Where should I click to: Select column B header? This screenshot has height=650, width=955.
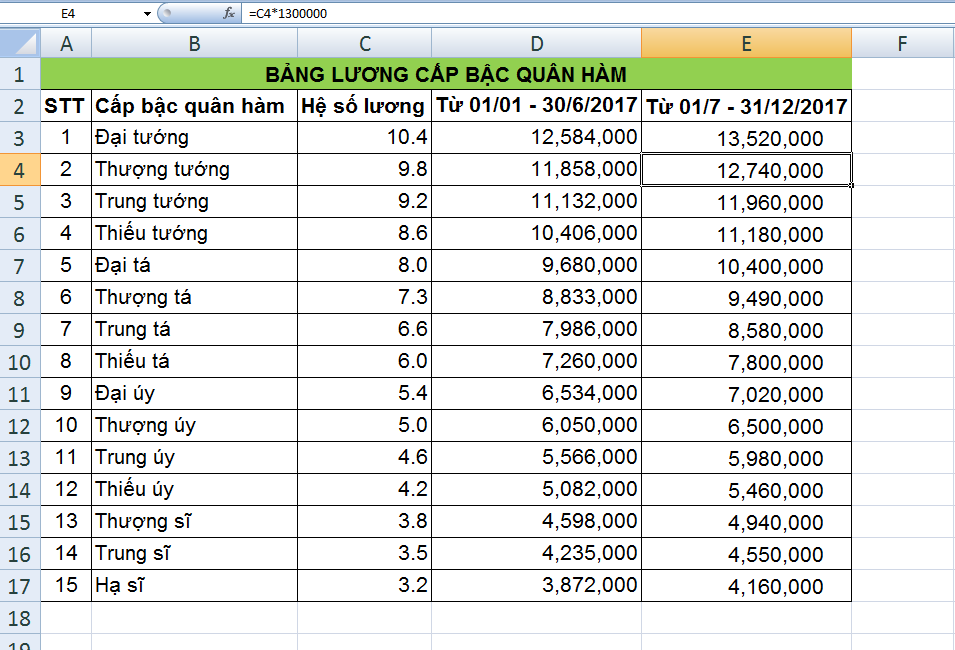click(194, 43)
